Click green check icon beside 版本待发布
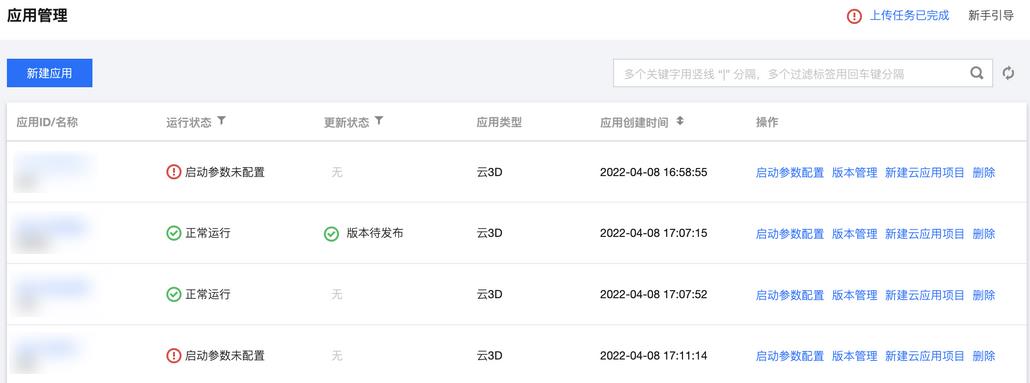1030x383 pixels. 332,234
